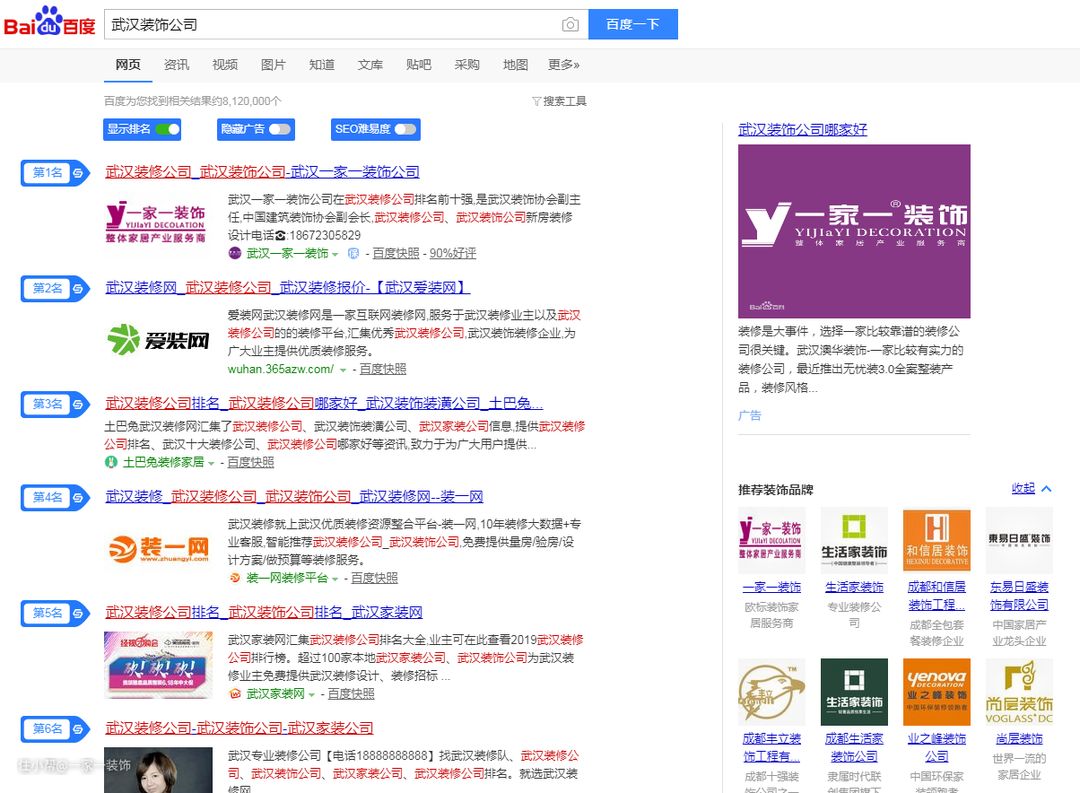Open the 武汉装饰公司哪家好 link
This screenshot has height=793, width=1080.
pos(802,129)
